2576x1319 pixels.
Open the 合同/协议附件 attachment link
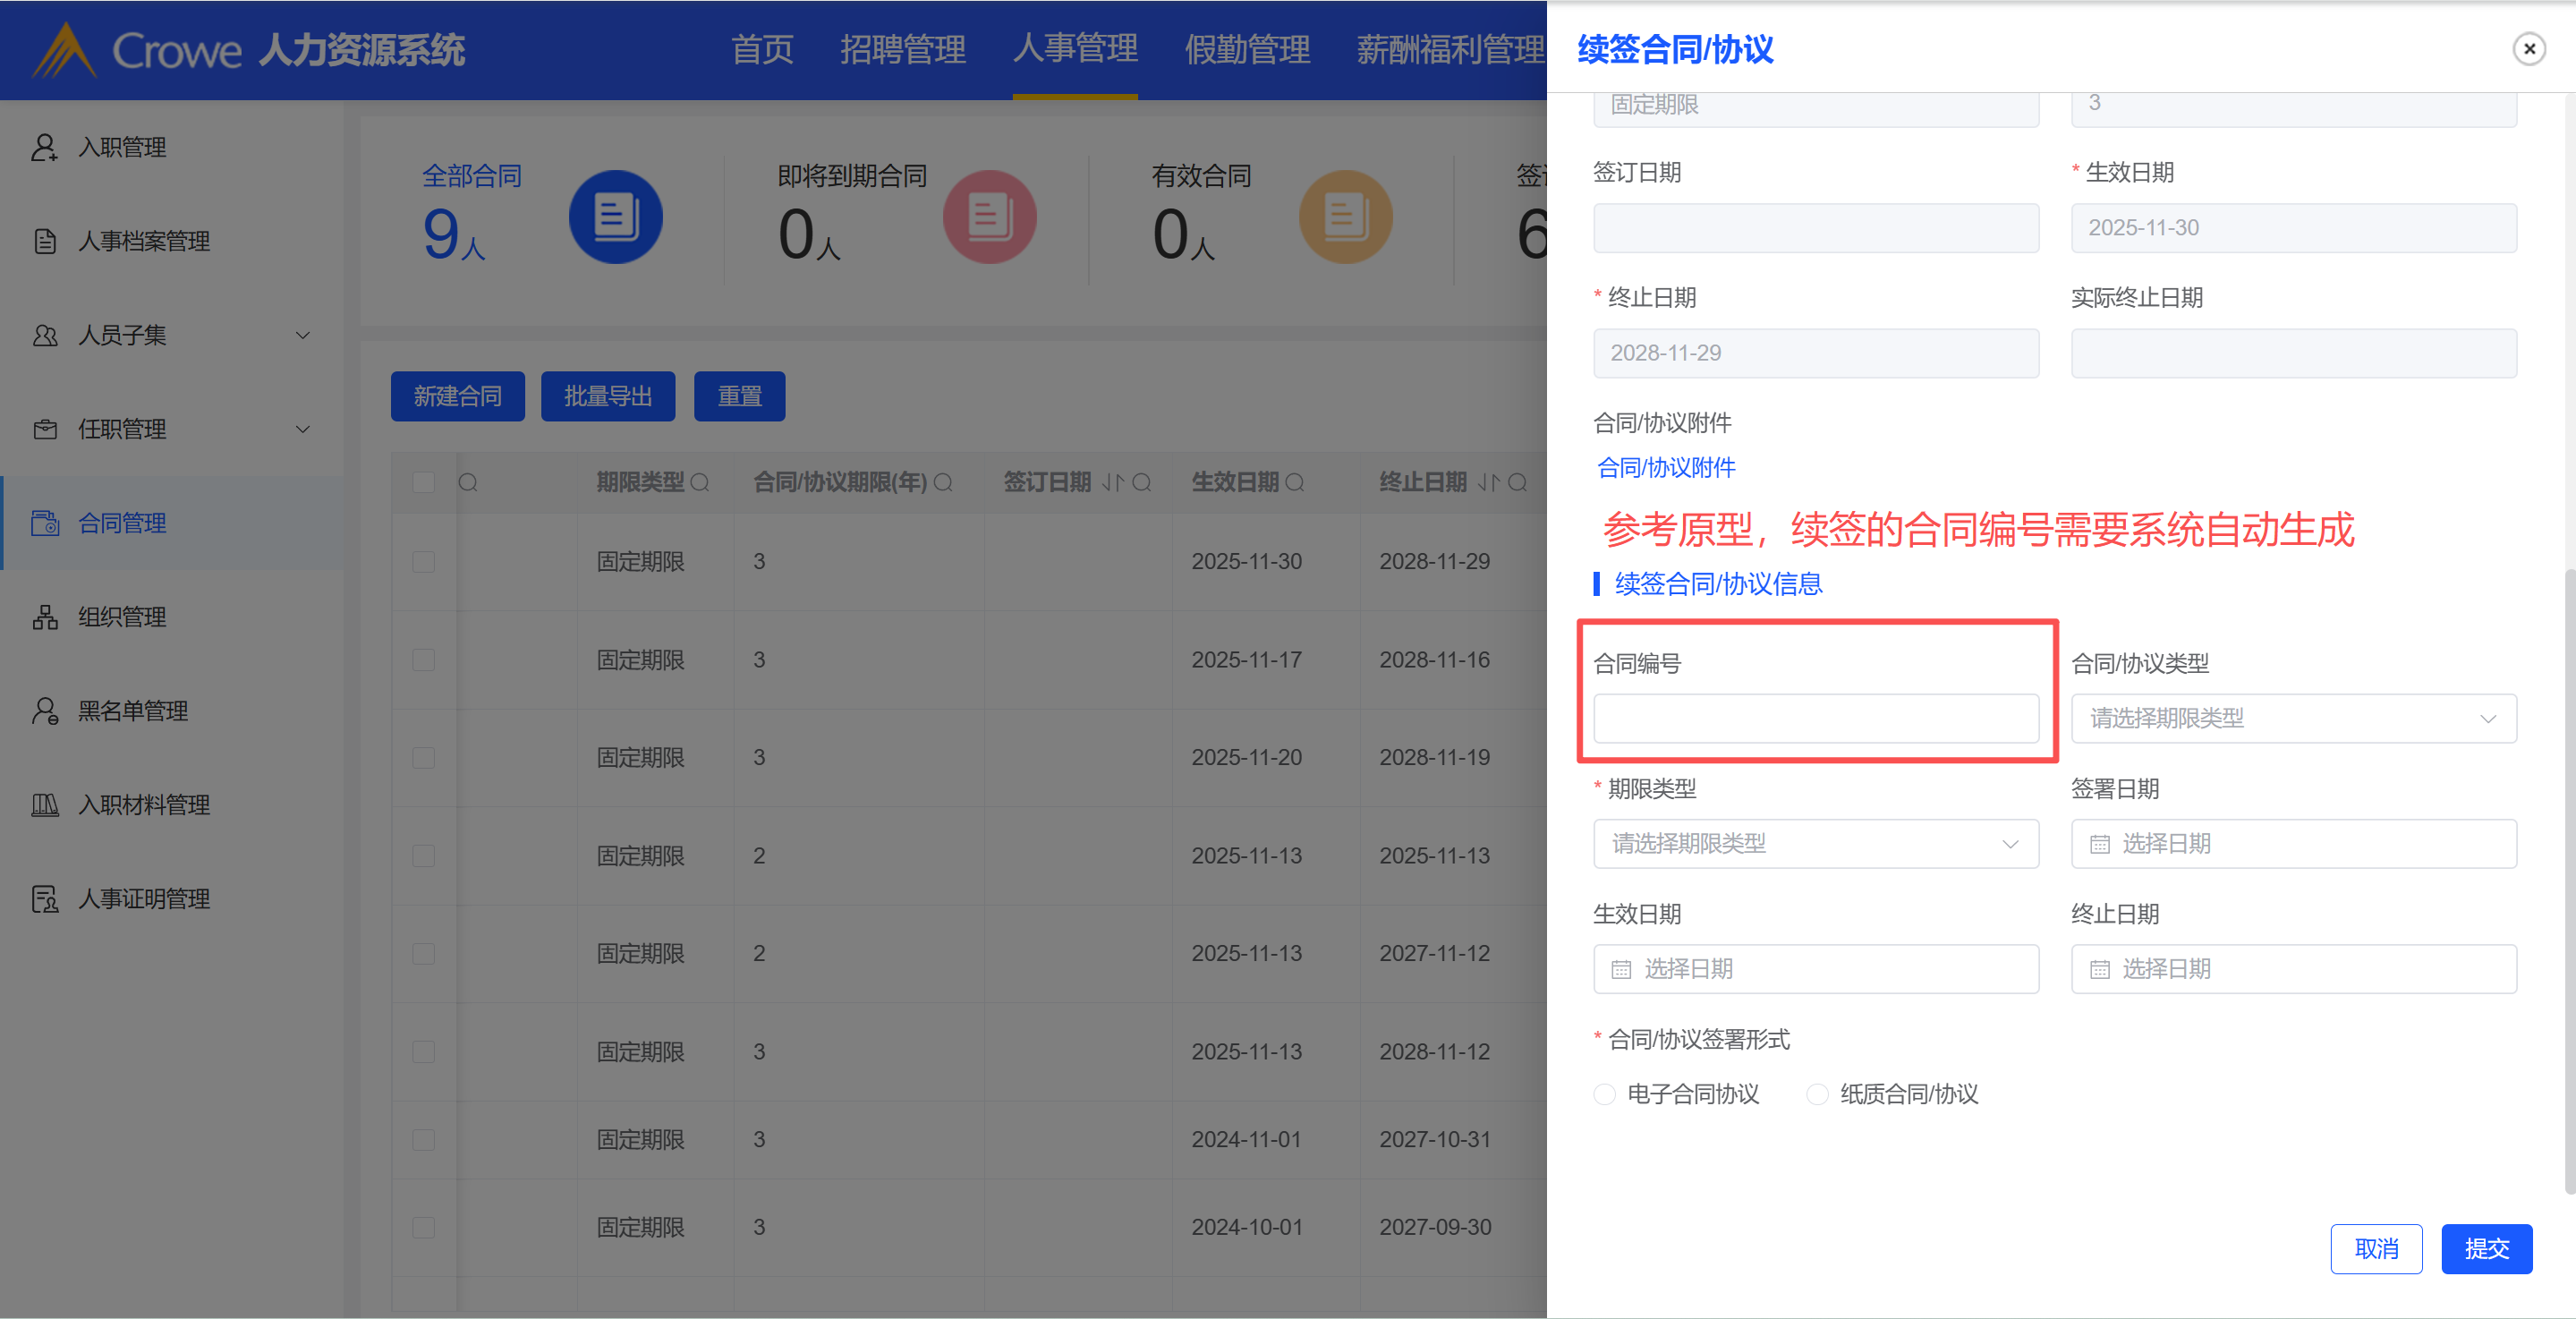(x=1666, y=468)
